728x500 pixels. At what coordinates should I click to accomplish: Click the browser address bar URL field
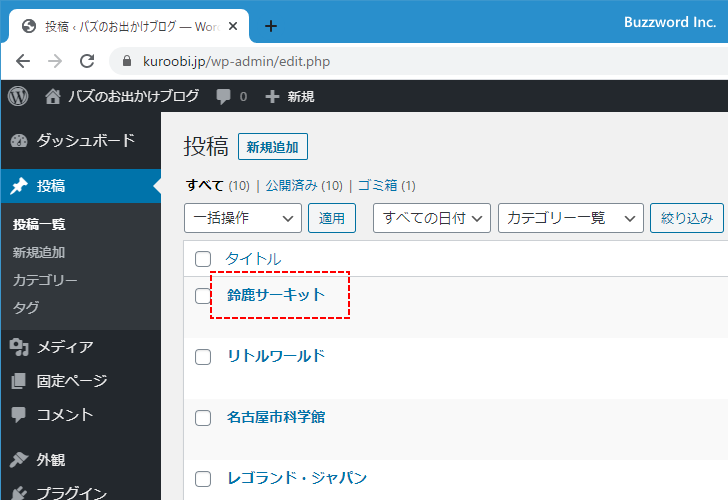pyautogui.click(x=400, y=61)
